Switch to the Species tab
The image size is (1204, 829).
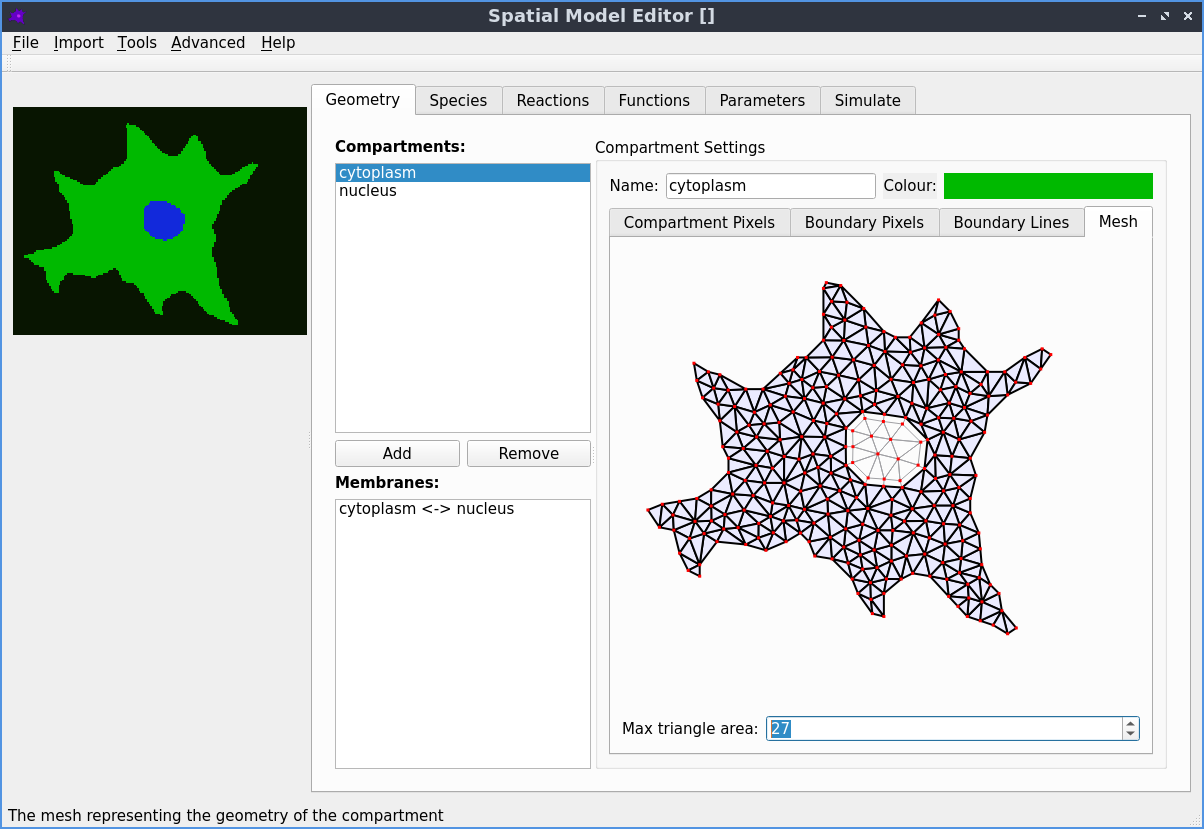click(458, 101)
